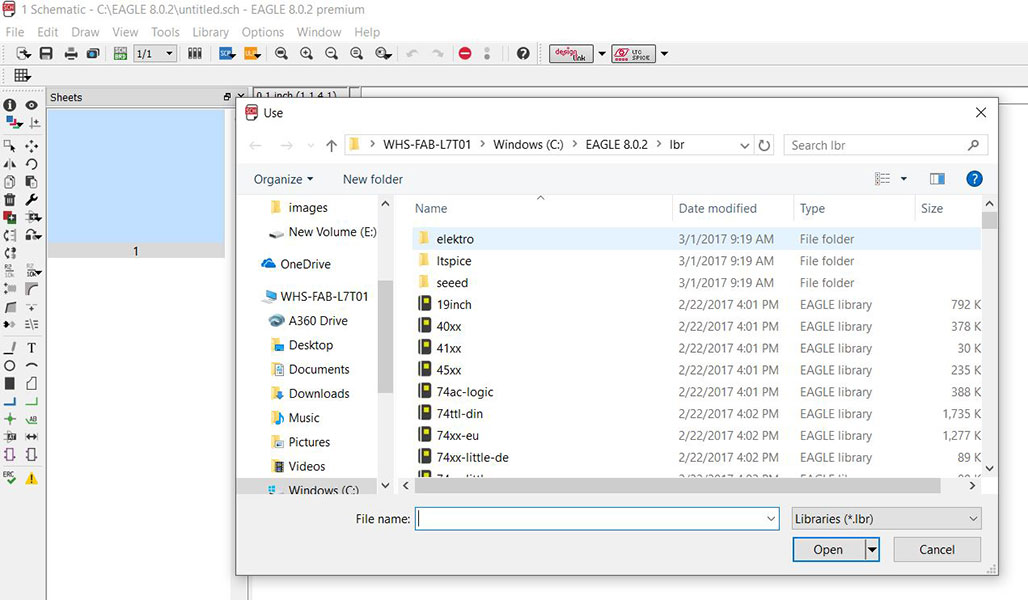Image resolution: width=1028 pixels, height=600 pixels.
Task: Select the Delete trash tool
Action: coord(10,199)
